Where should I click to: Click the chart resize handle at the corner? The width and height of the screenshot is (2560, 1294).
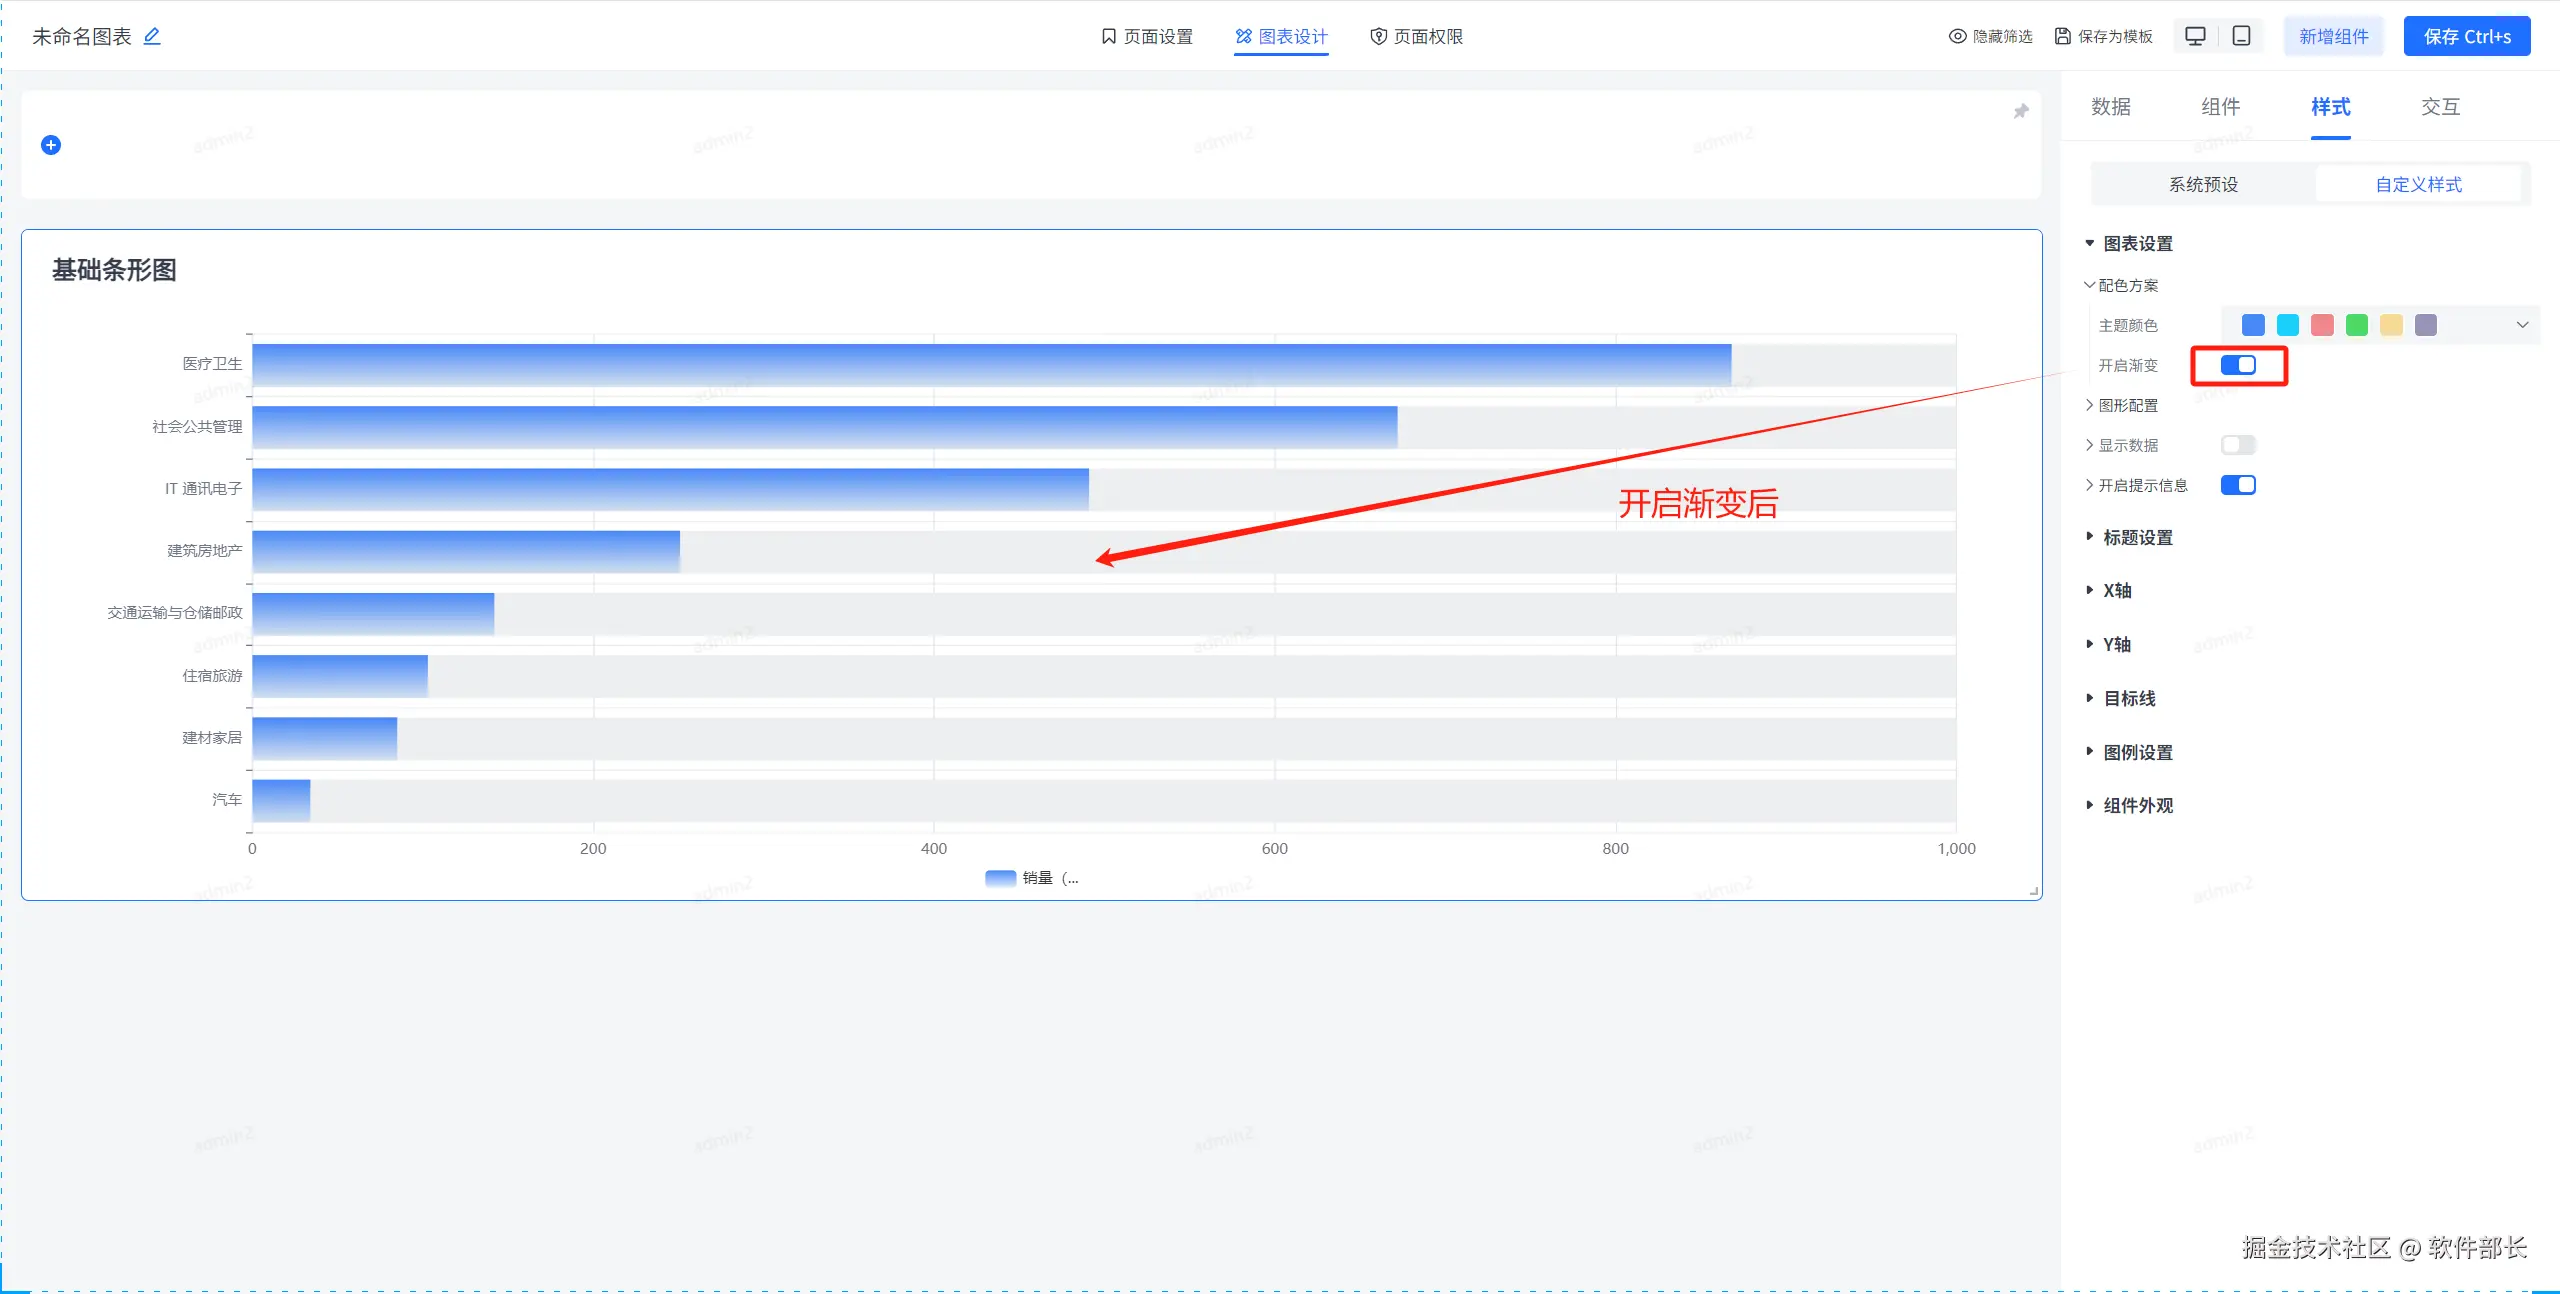(x=2034, y=891)
